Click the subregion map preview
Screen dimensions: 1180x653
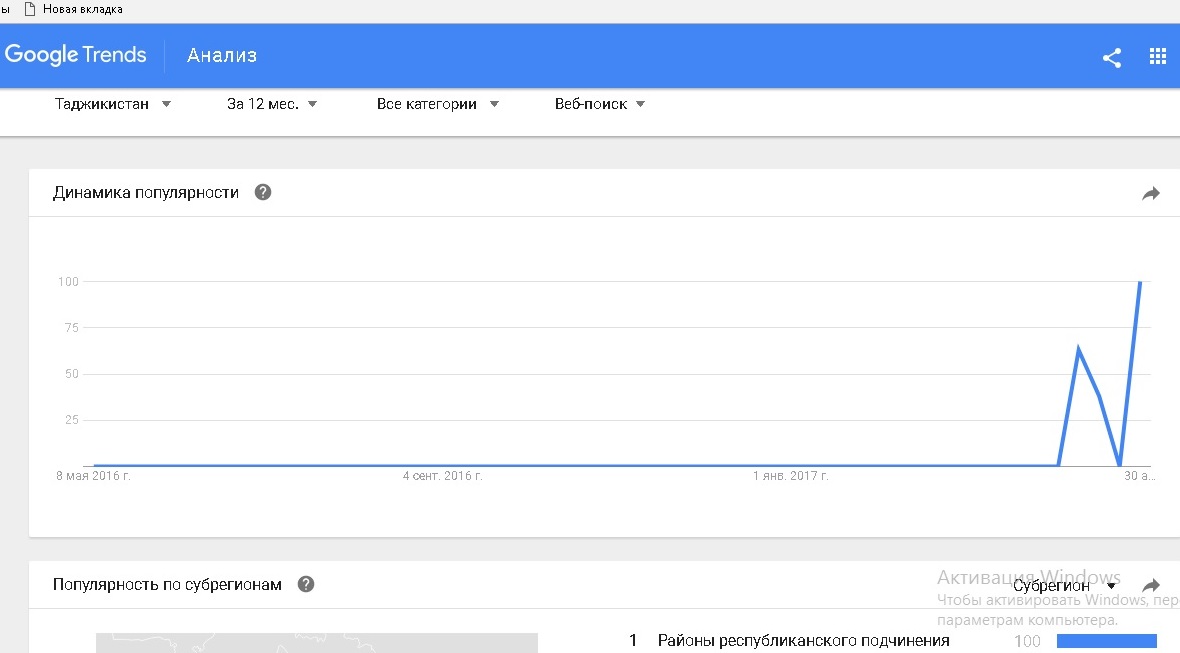[x=316, y=642]
